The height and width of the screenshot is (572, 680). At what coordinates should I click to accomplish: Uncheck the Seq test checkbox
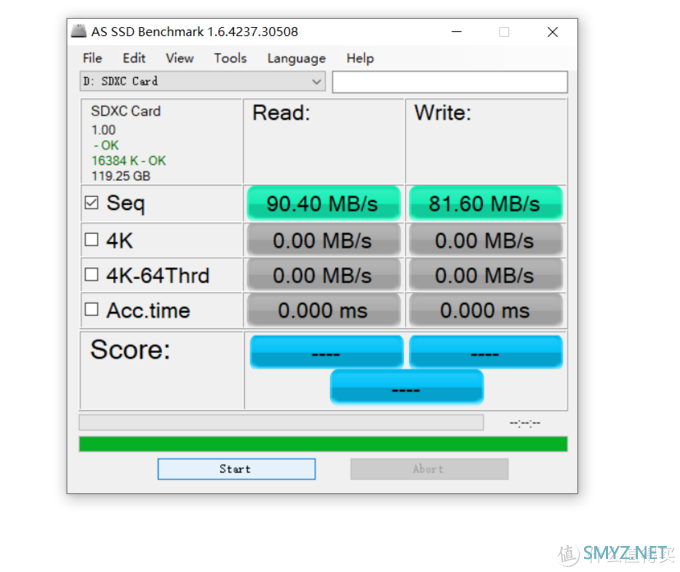(x=92, y=203)
